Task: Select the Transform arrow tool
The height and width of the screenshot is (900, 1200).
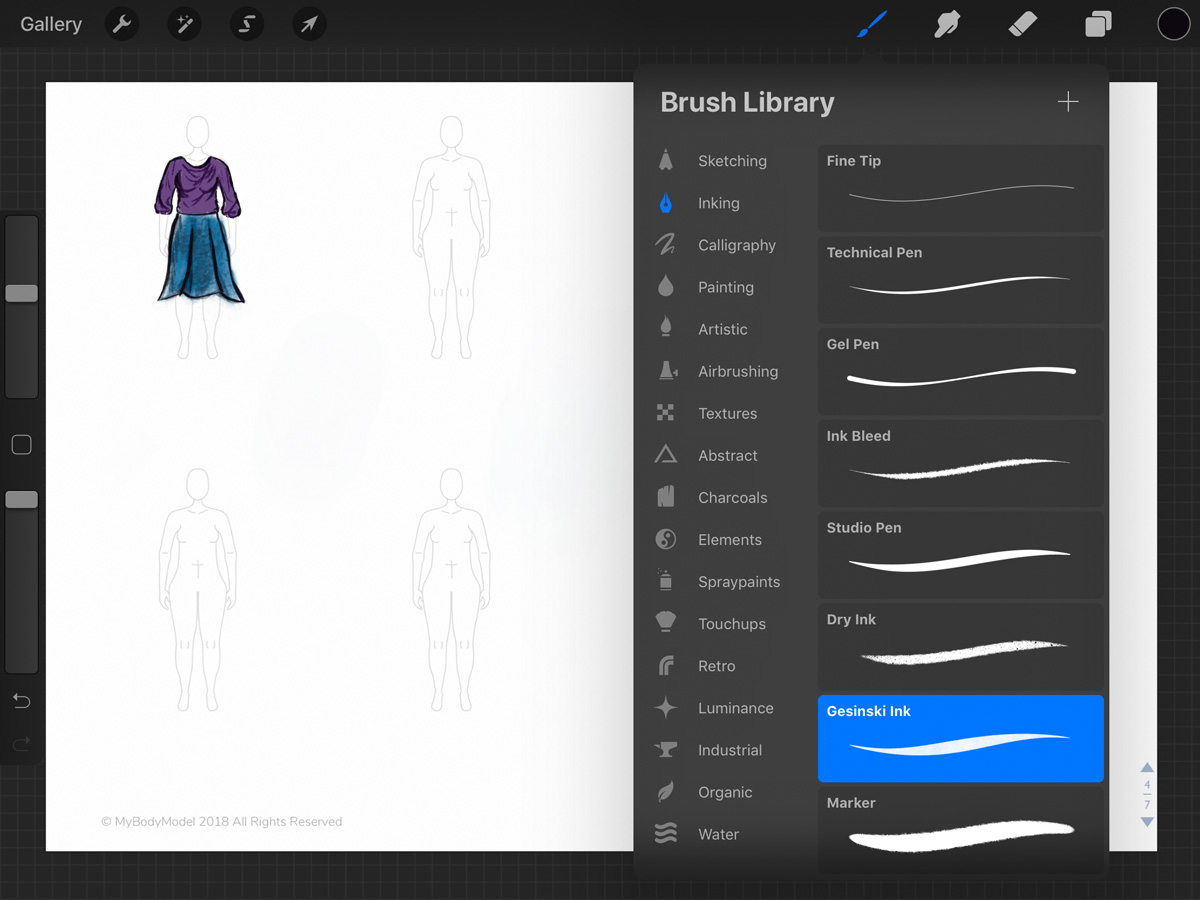Action: click(308, 23)
